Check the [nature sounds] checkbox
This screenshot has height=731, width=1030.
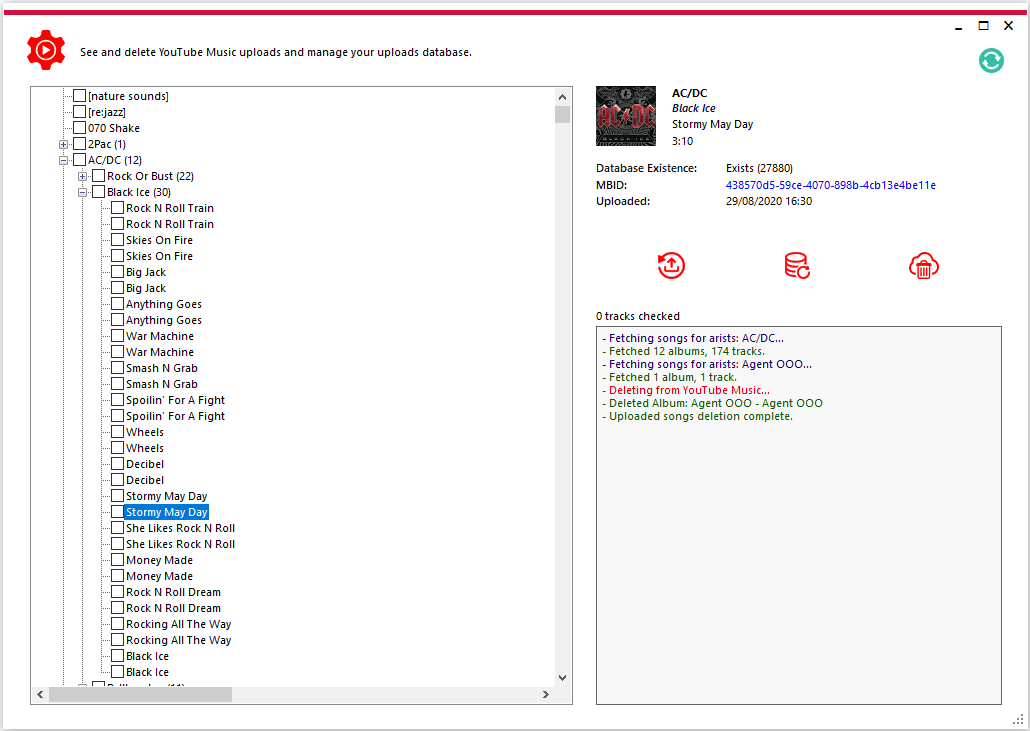[78, 96]
